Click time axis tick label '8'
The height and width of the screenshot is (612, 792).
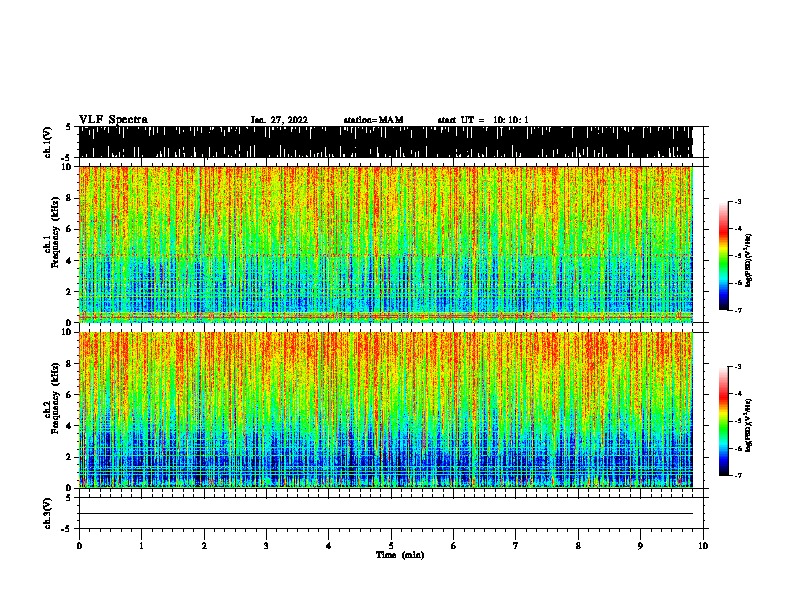[x=578, y=546]
